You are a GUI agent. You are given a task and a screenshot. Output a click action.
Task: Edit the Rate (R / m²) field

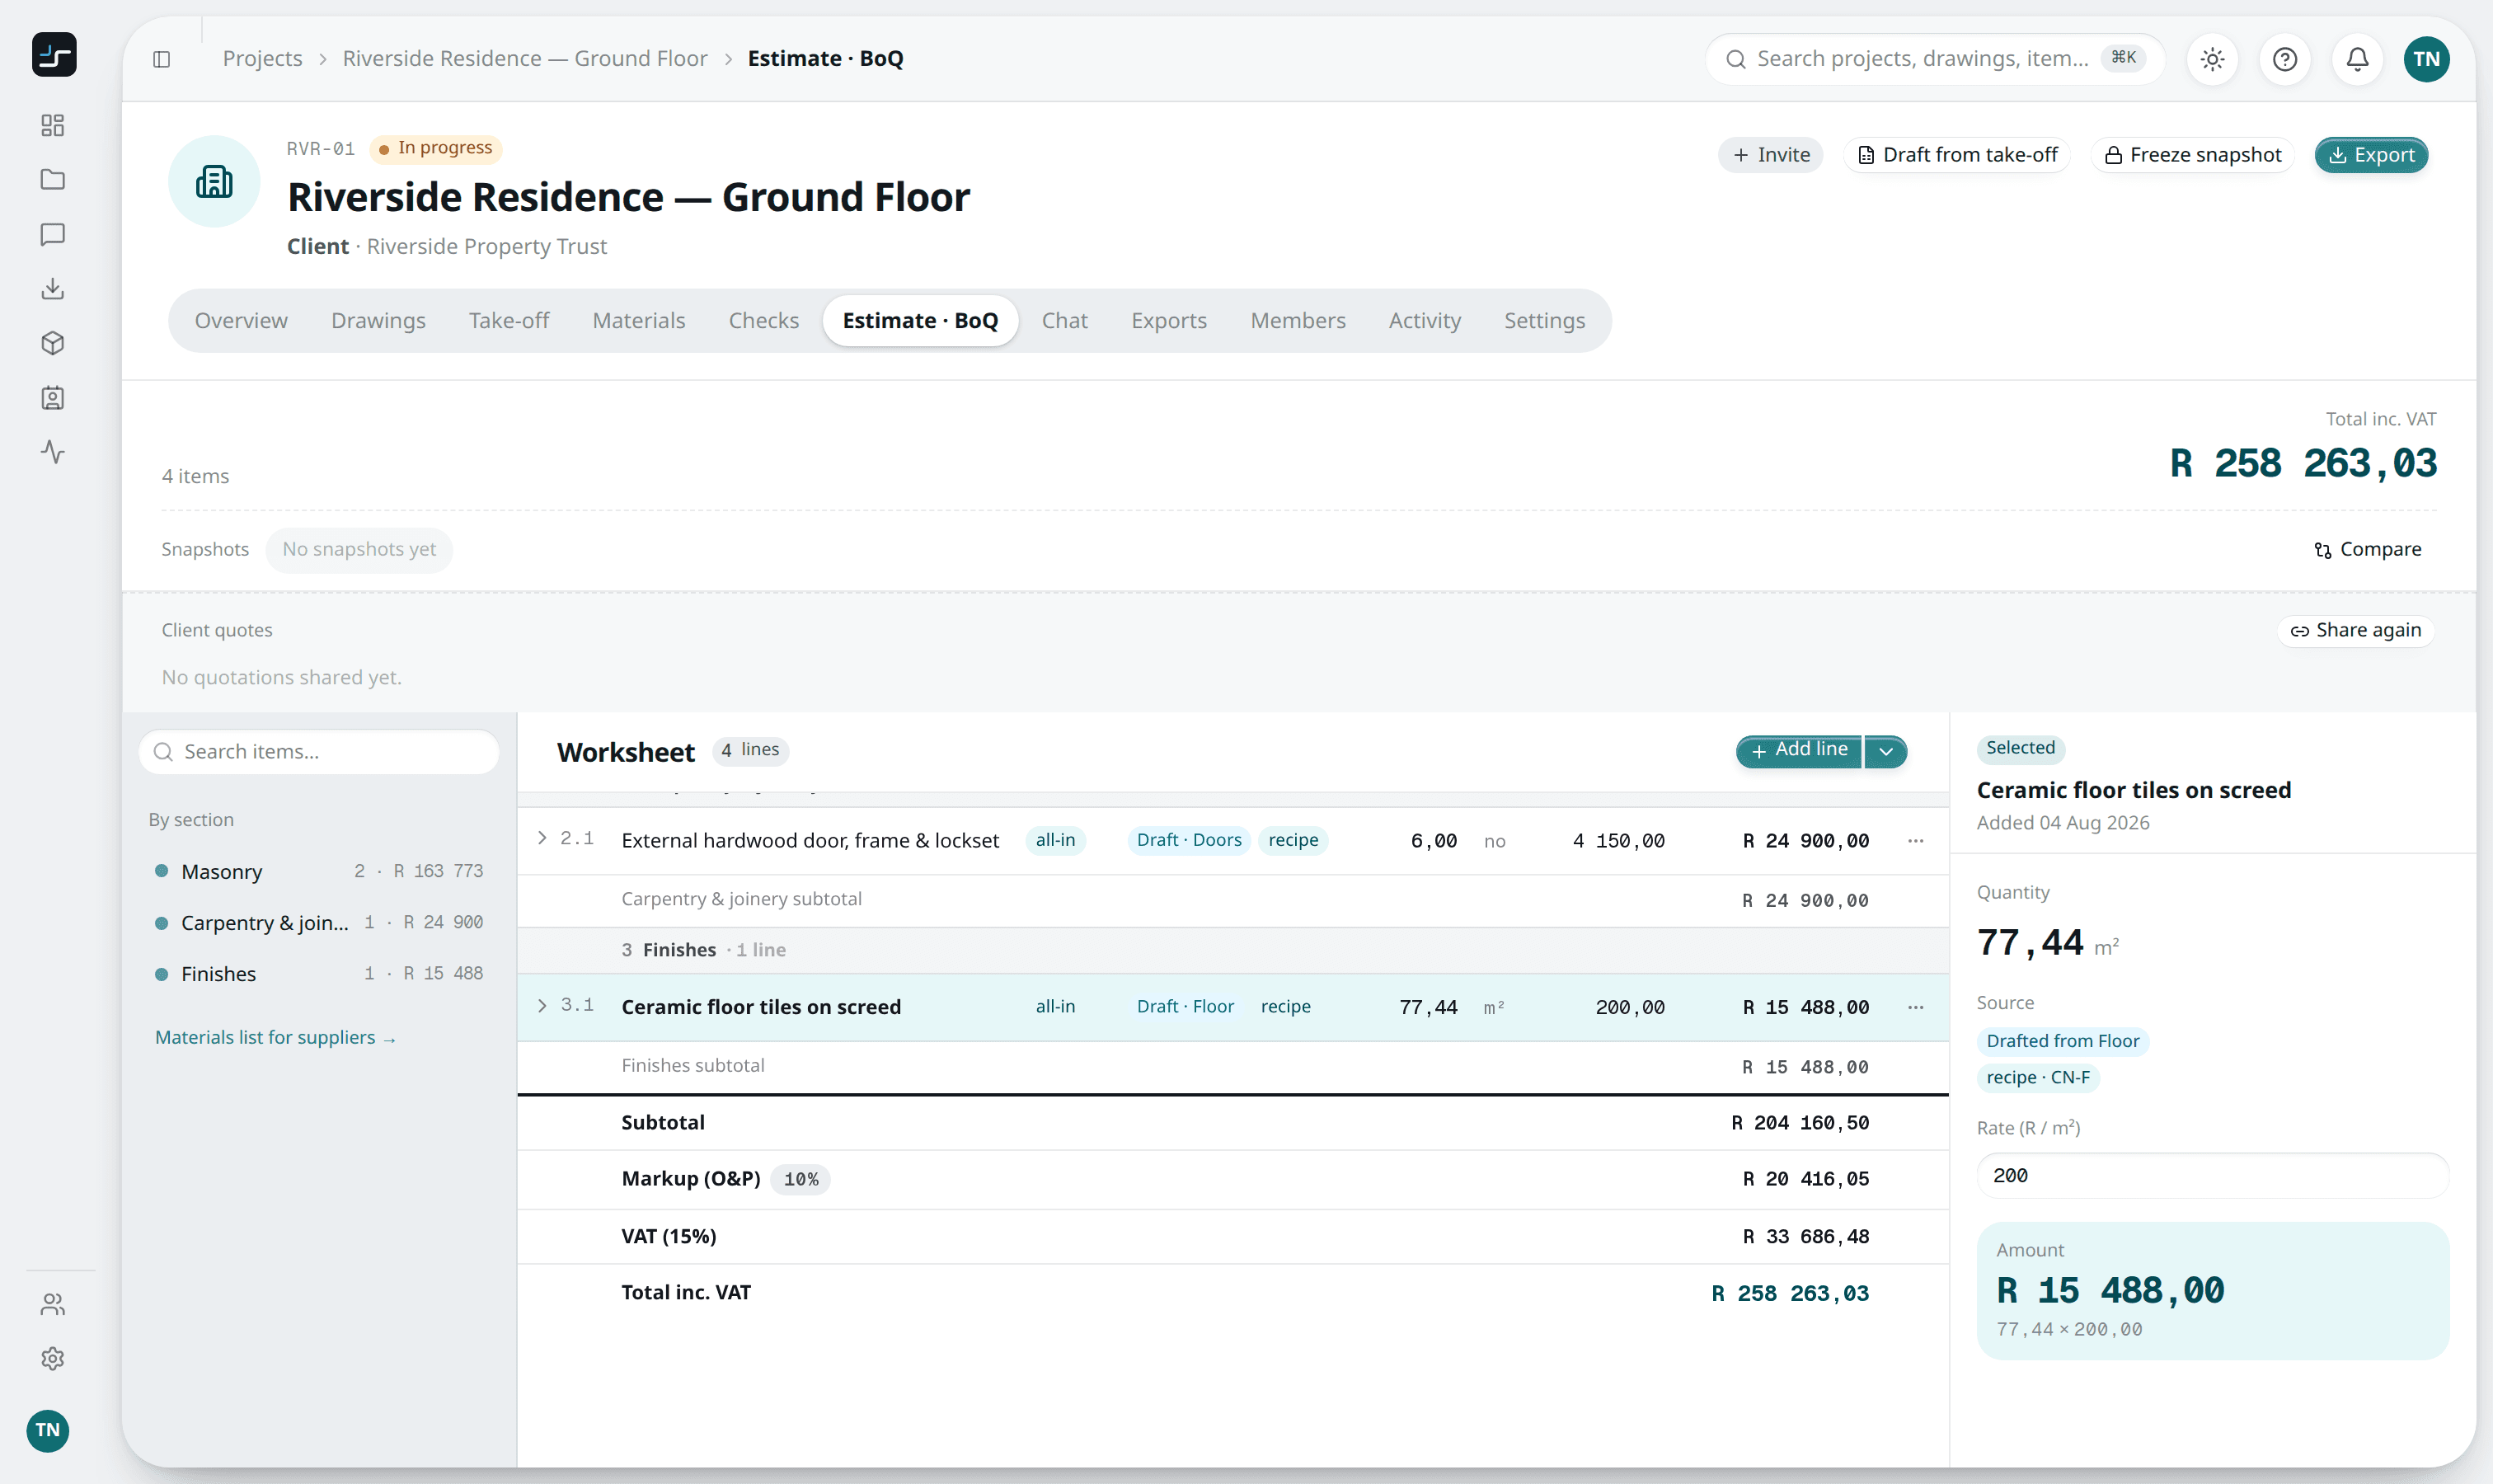[2213, 1176]
